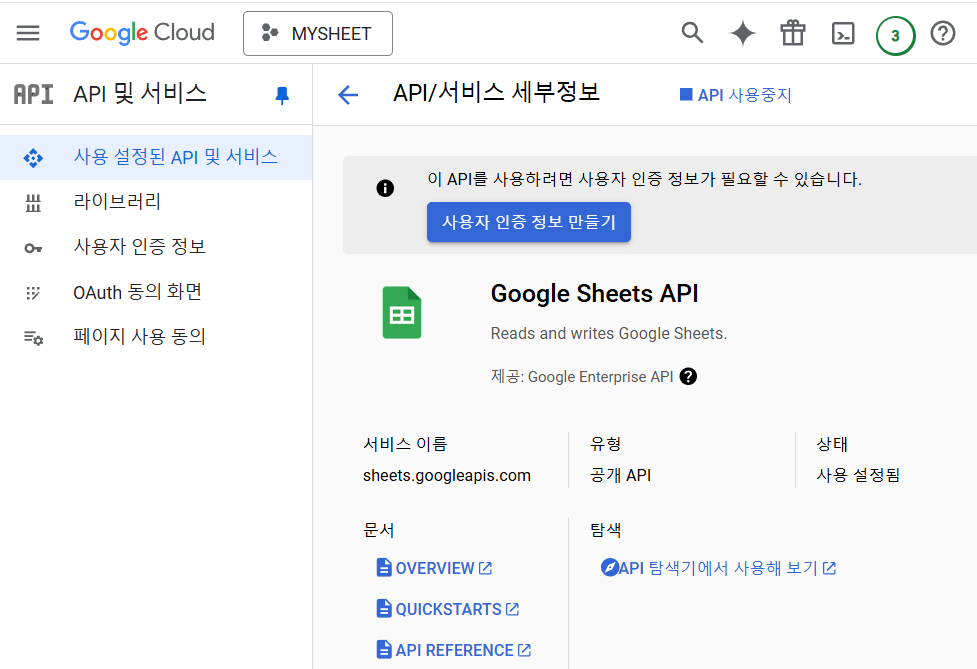
Task: Open 페이지 사용 동의 sidebar item
Action: 156,336
